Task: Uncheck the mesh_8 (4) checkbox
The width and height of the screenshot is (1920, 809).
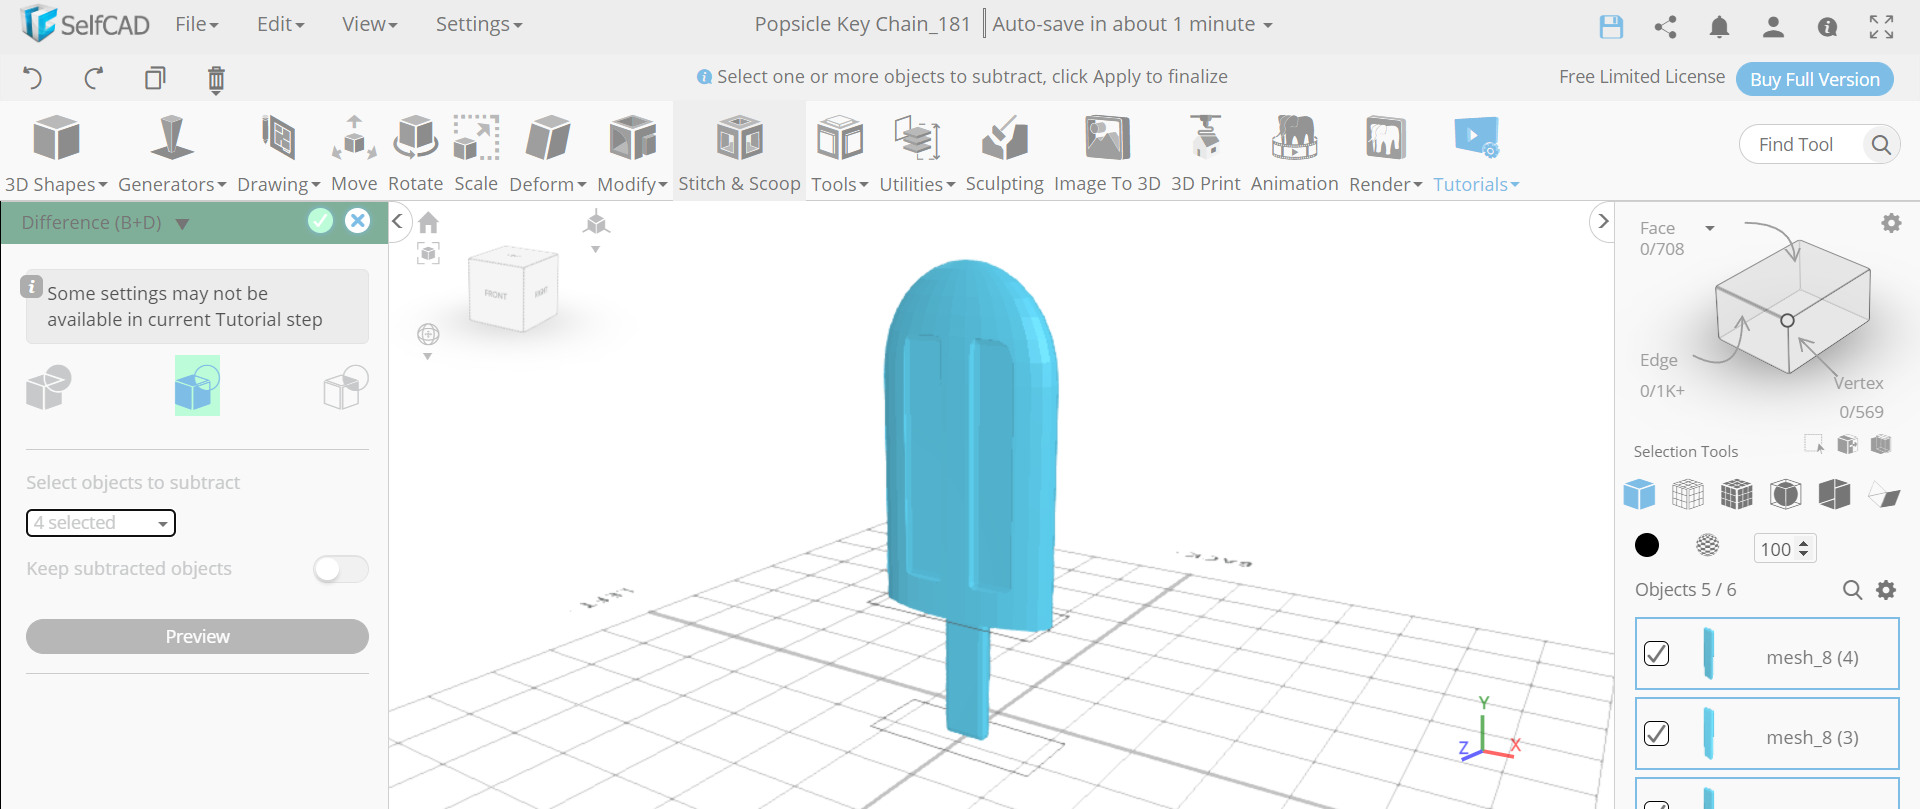Action: pyautogui.click(x=1656, y=654)
